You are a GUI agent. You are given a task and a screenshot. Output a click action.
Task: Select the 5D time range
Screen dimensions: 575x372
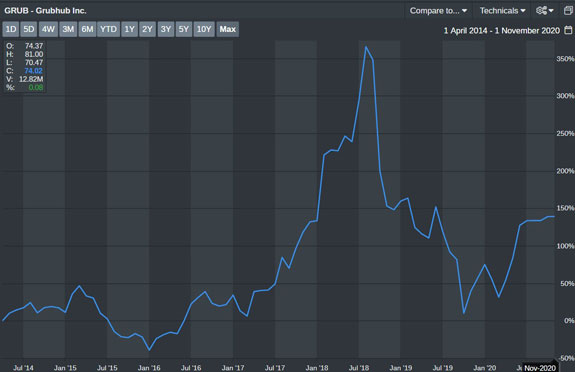point(29,29)
